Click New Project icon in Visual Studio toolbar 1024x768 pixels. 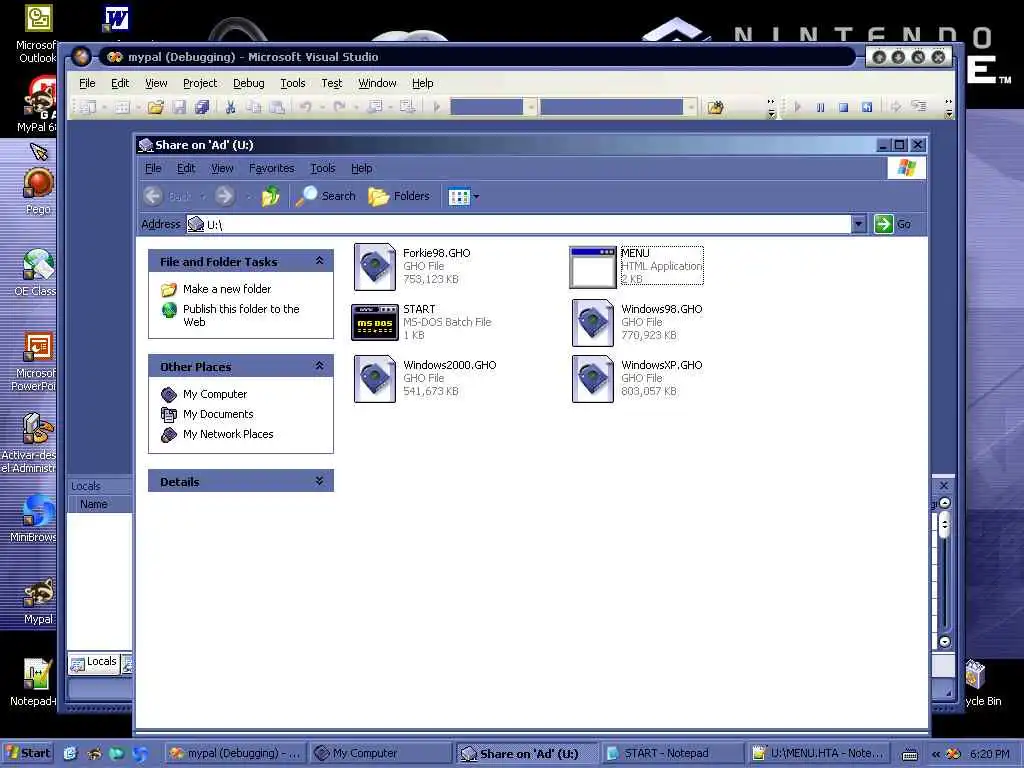(88, 106)
